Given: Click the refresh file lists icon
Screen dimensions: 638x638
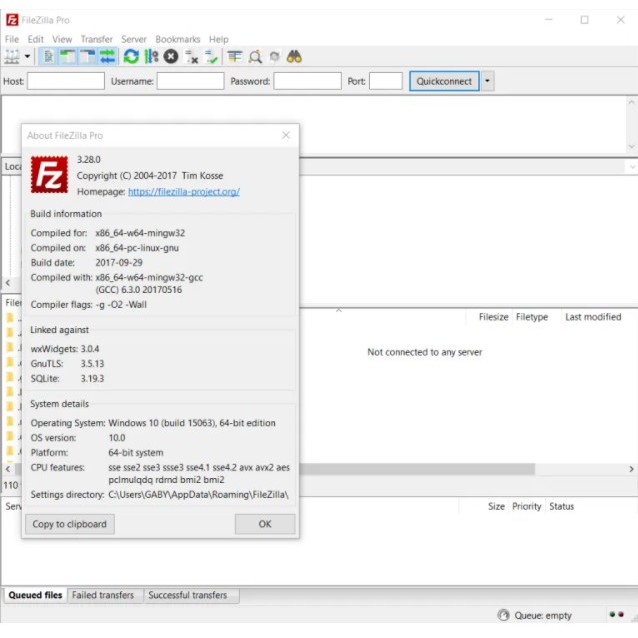Looking at the screenshot, I should coord(131,57).
